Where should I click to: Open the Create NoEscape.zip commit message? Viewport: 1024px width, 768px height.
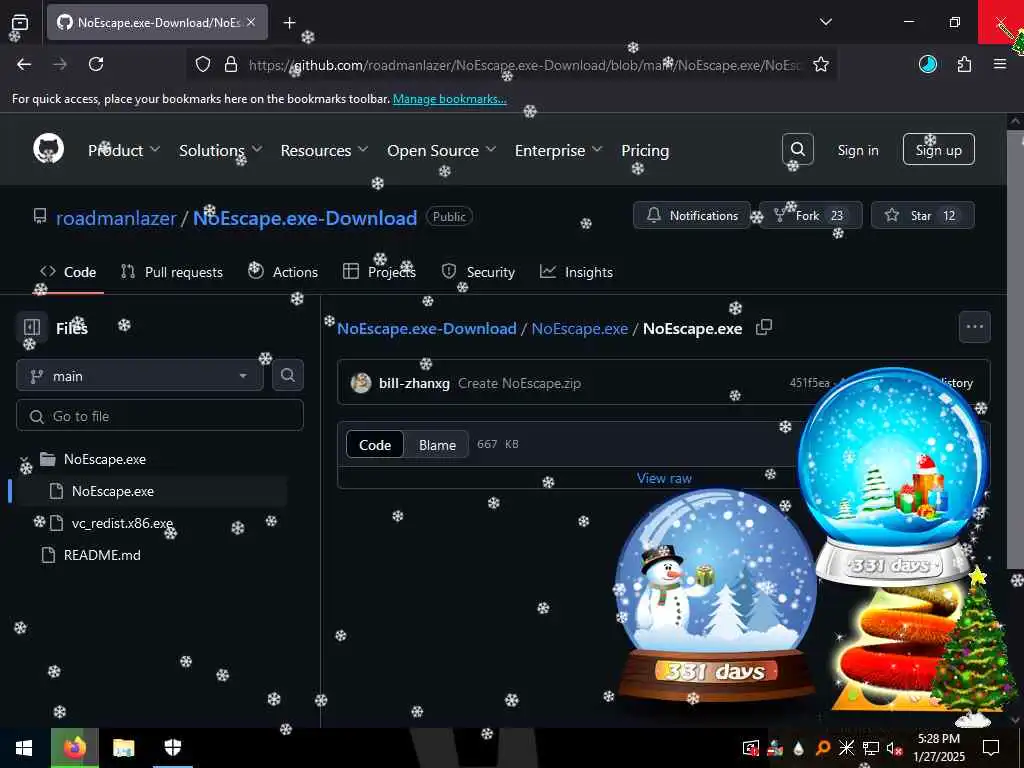(519, 383)
